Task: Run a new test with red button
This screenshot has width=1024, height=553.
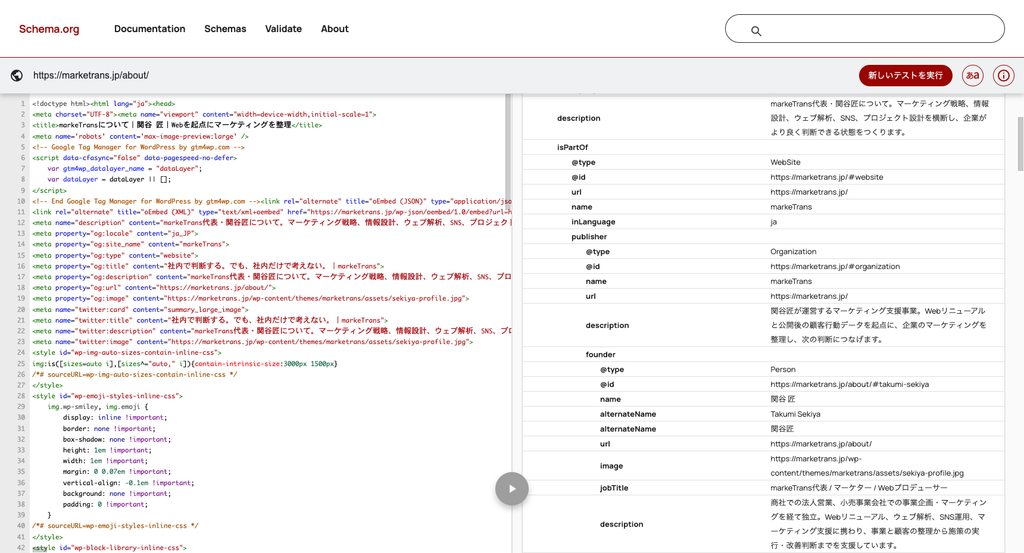Action: click(x=905, y=75)
